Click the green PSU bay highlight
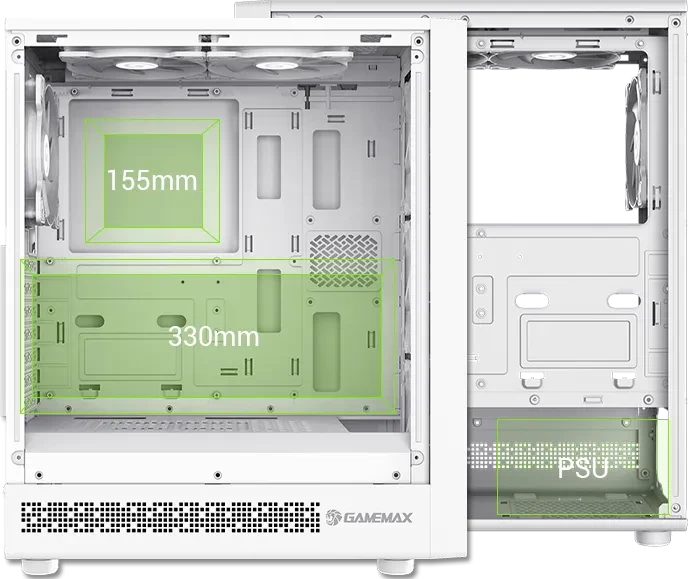This screenshot has height=579, width=688. (x=583, y=466)
